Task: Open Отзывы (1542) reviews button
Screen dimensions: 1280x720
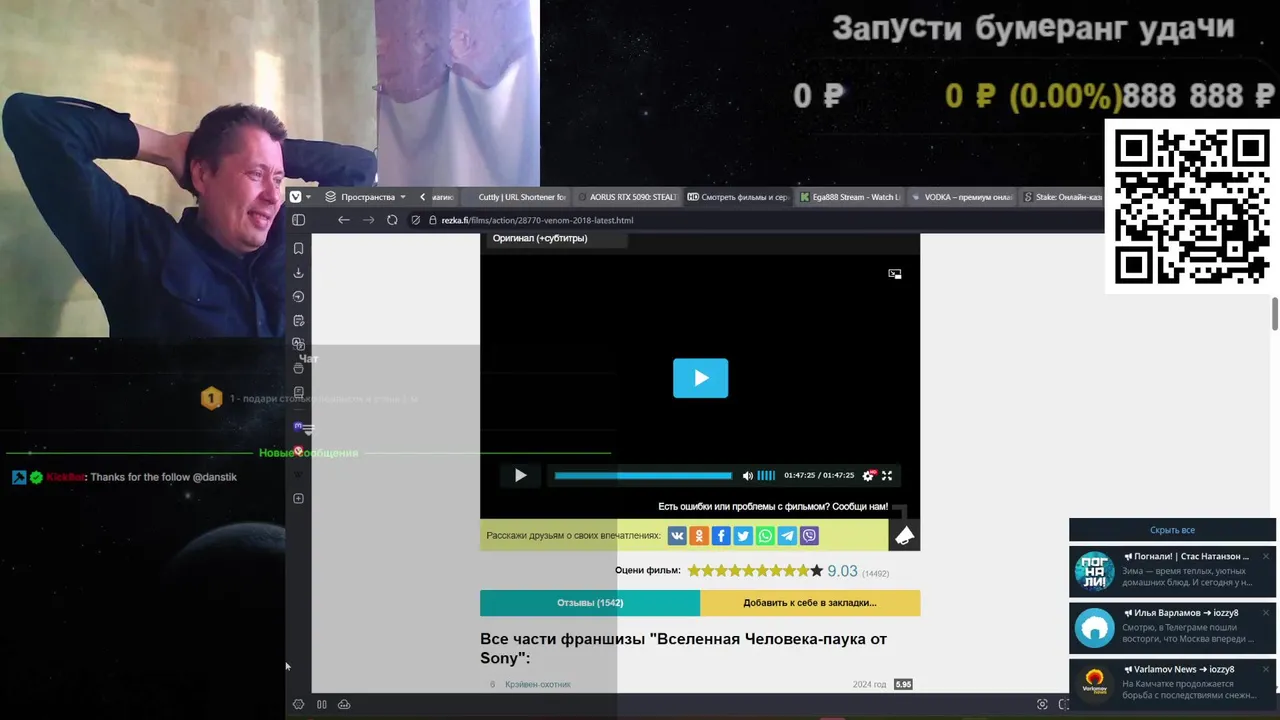Action: [x=590, y=603]
